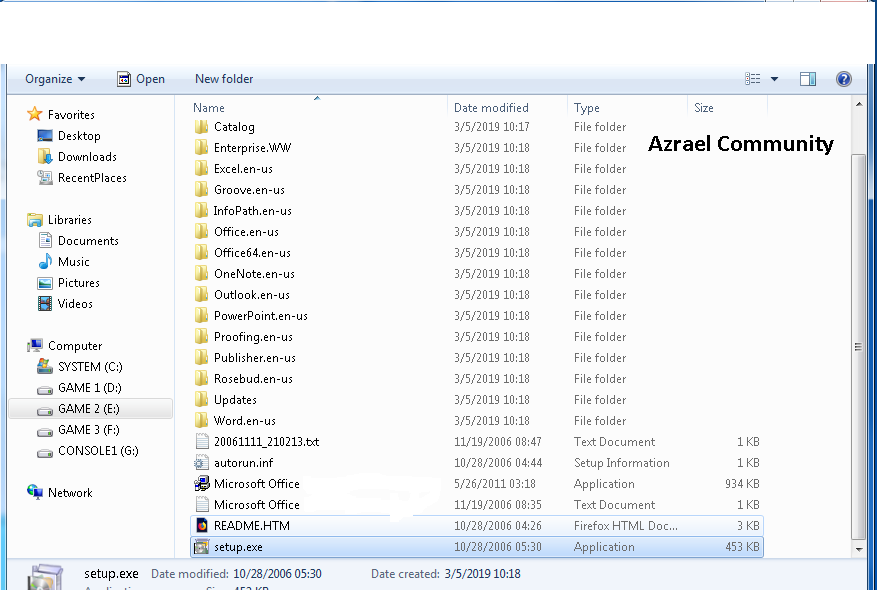Click Setup Information type cell
The width and height of the screenshot is (877, 590).
(621, 462)
